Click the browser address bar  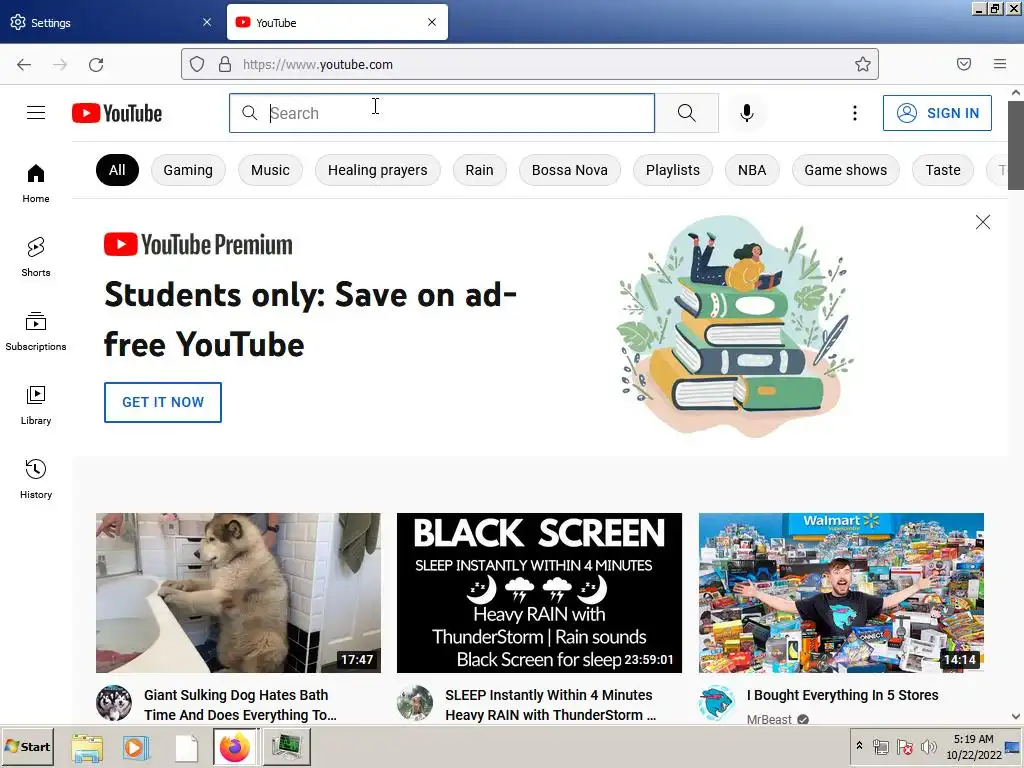pyautogui.click(x=529, y=64)
